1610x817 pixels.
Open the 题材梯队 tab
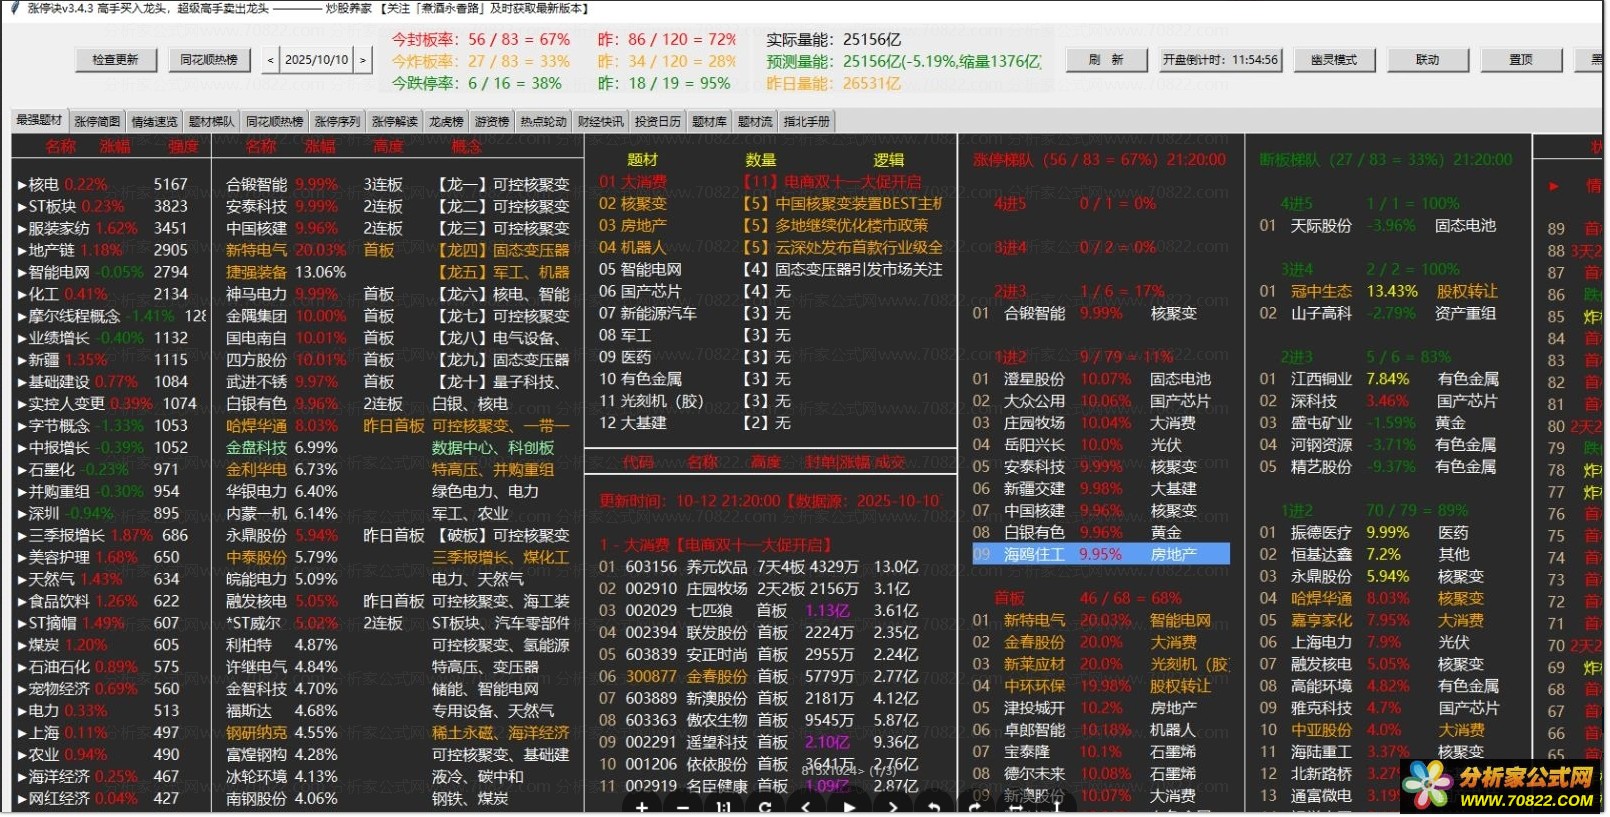point(211,121)
